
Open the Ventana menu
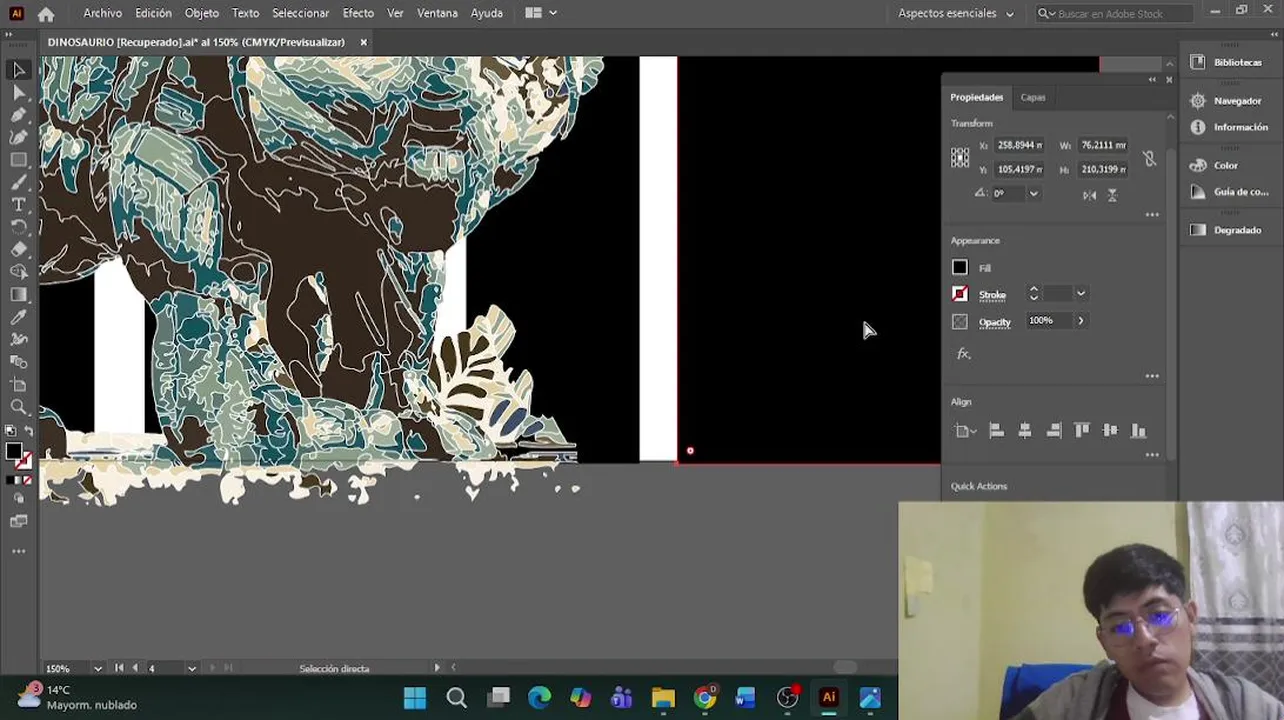(x=437, y=14)
